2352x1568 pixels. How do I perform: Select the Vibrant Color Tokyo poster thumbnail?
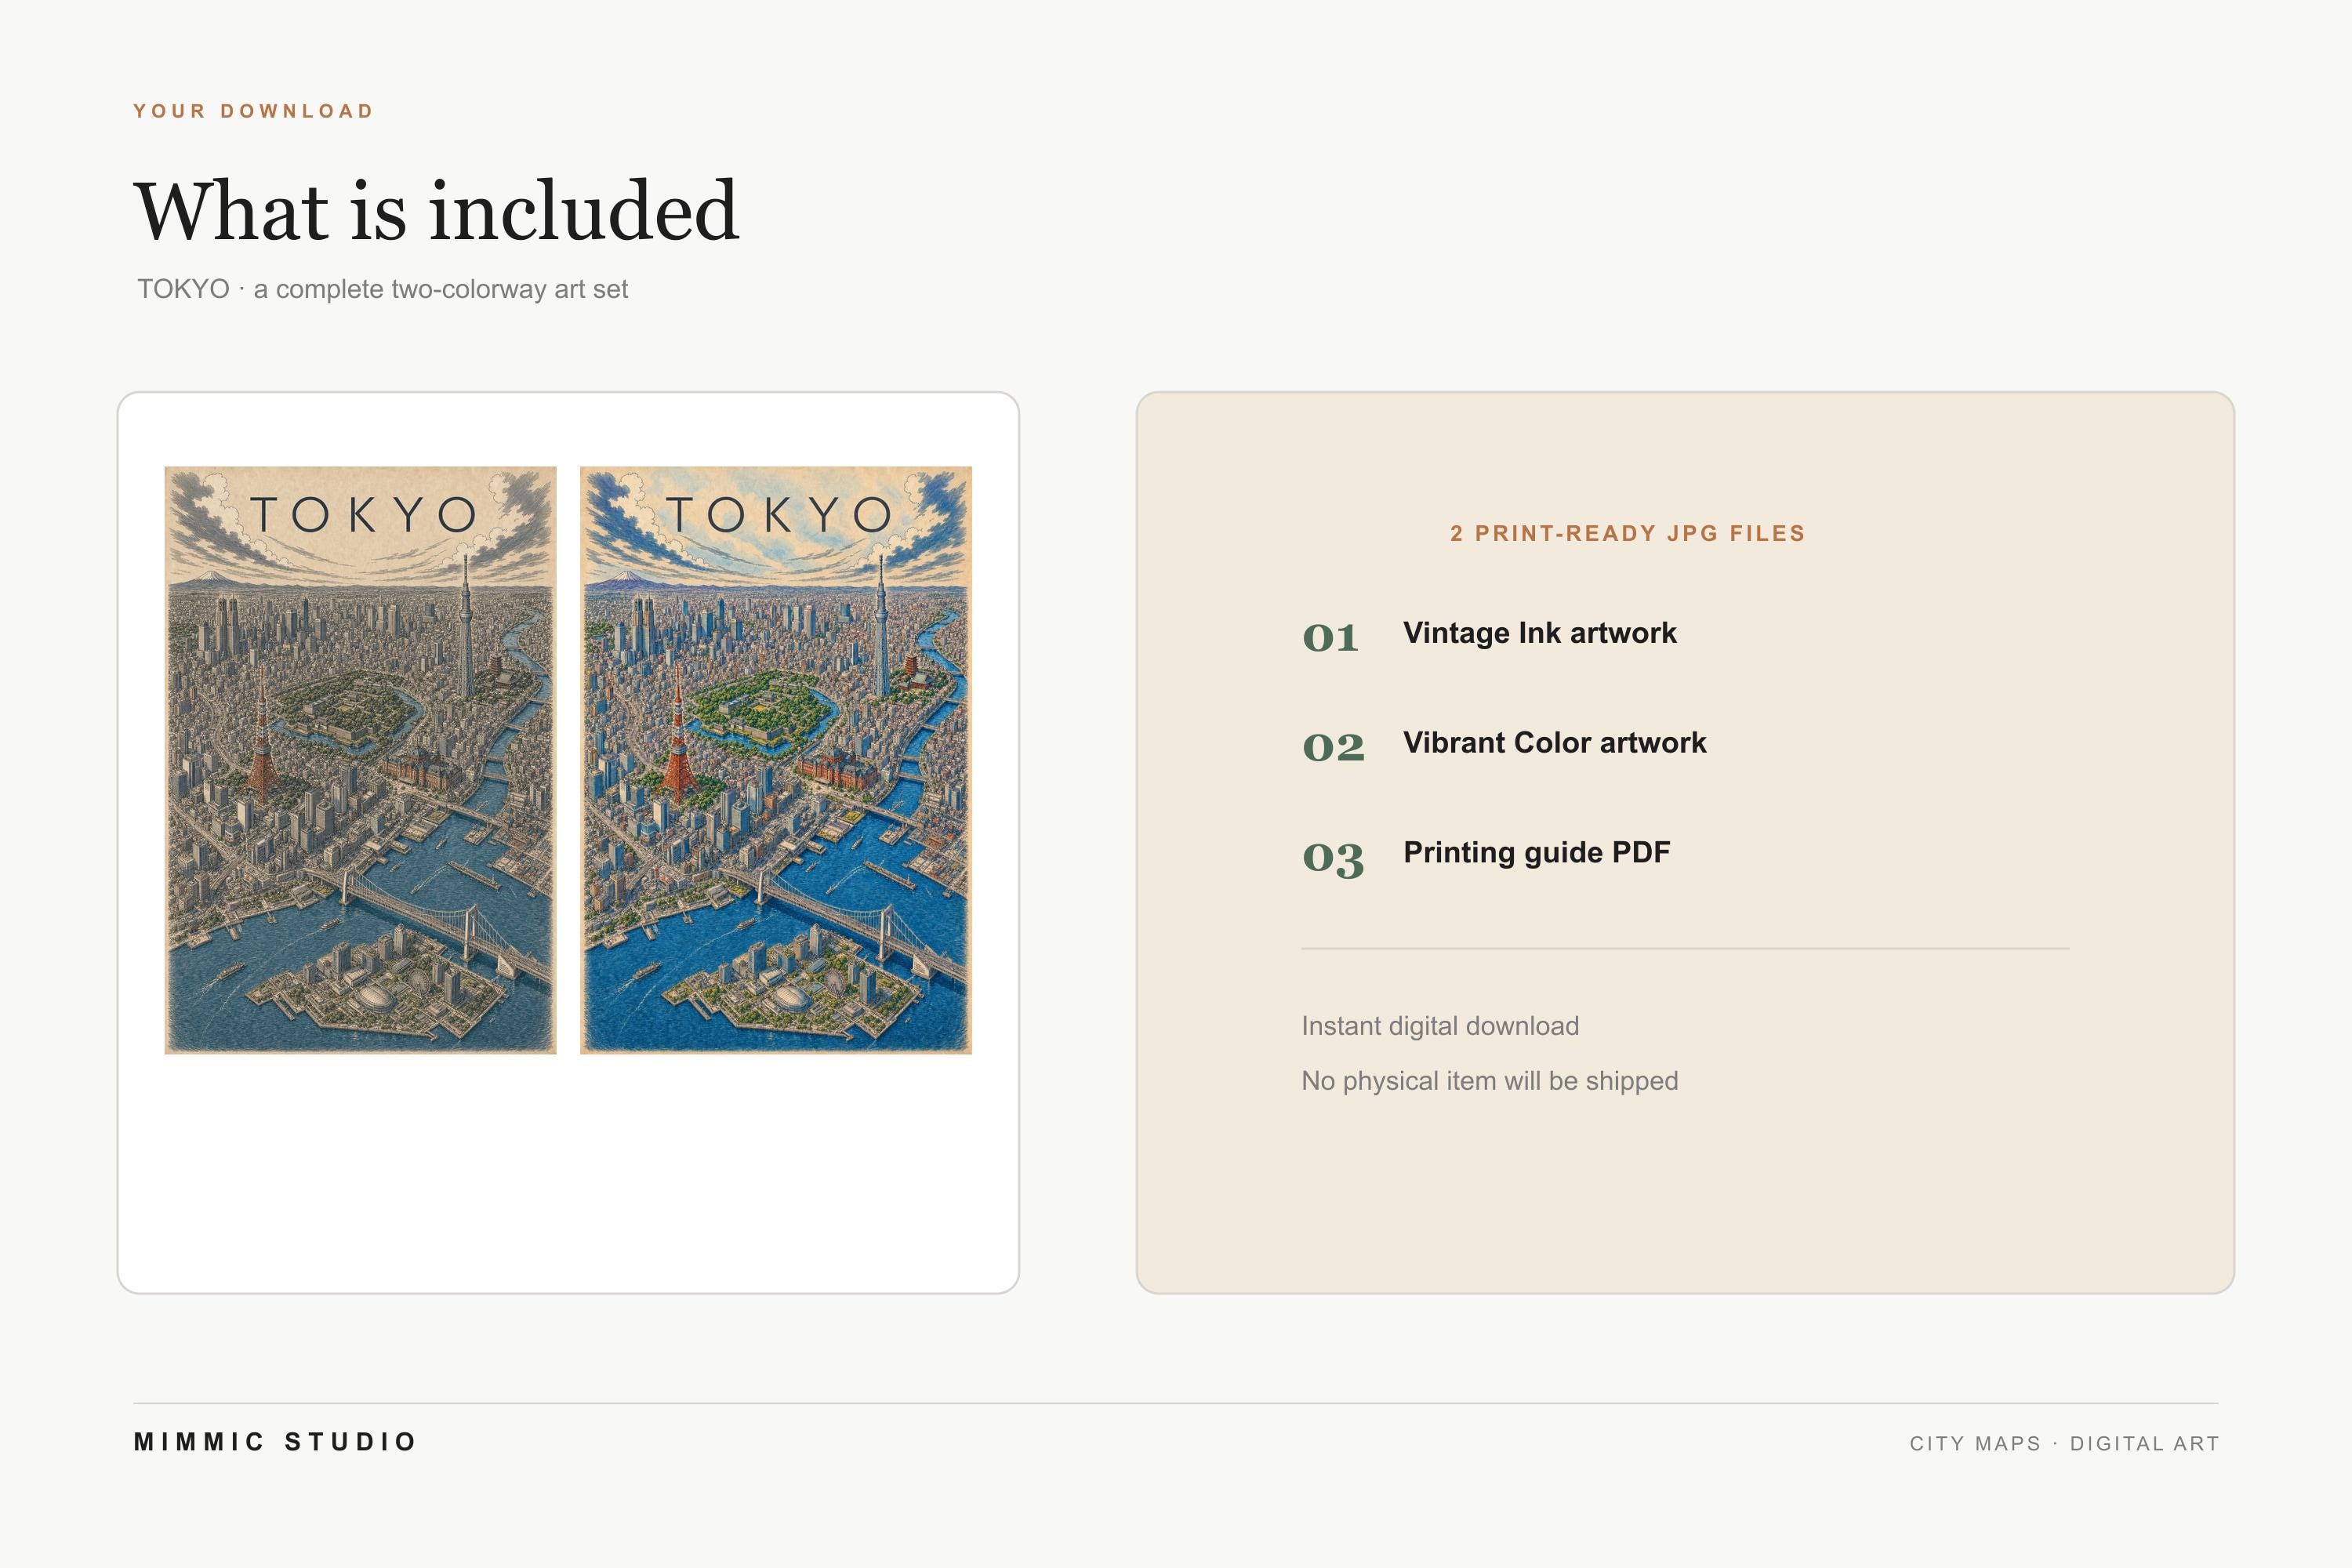pos(776,760)
